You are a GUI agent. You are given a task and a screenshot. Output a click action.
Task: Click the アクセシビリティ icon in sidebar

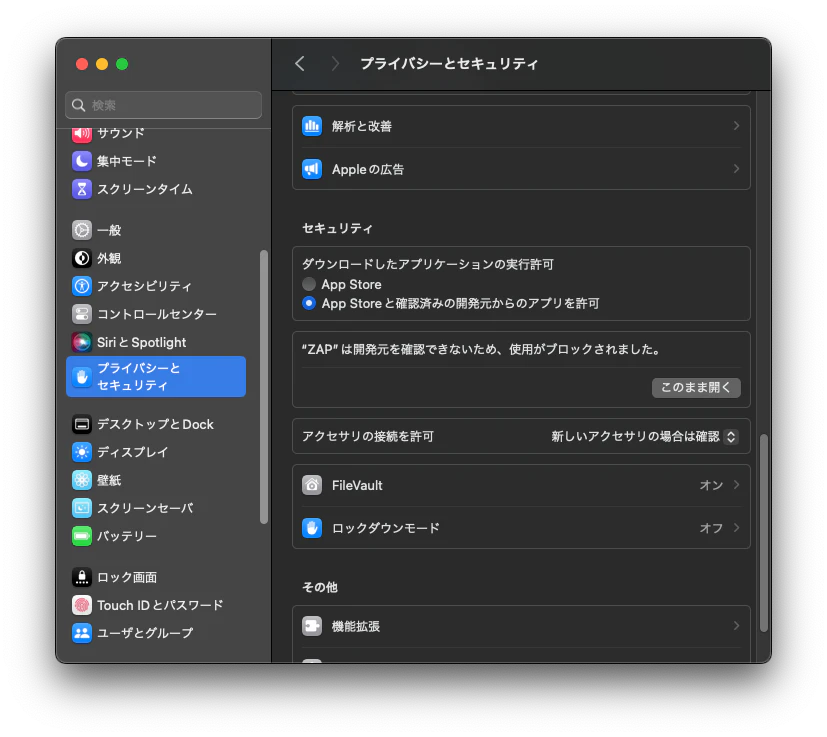[x=82, y=286]
